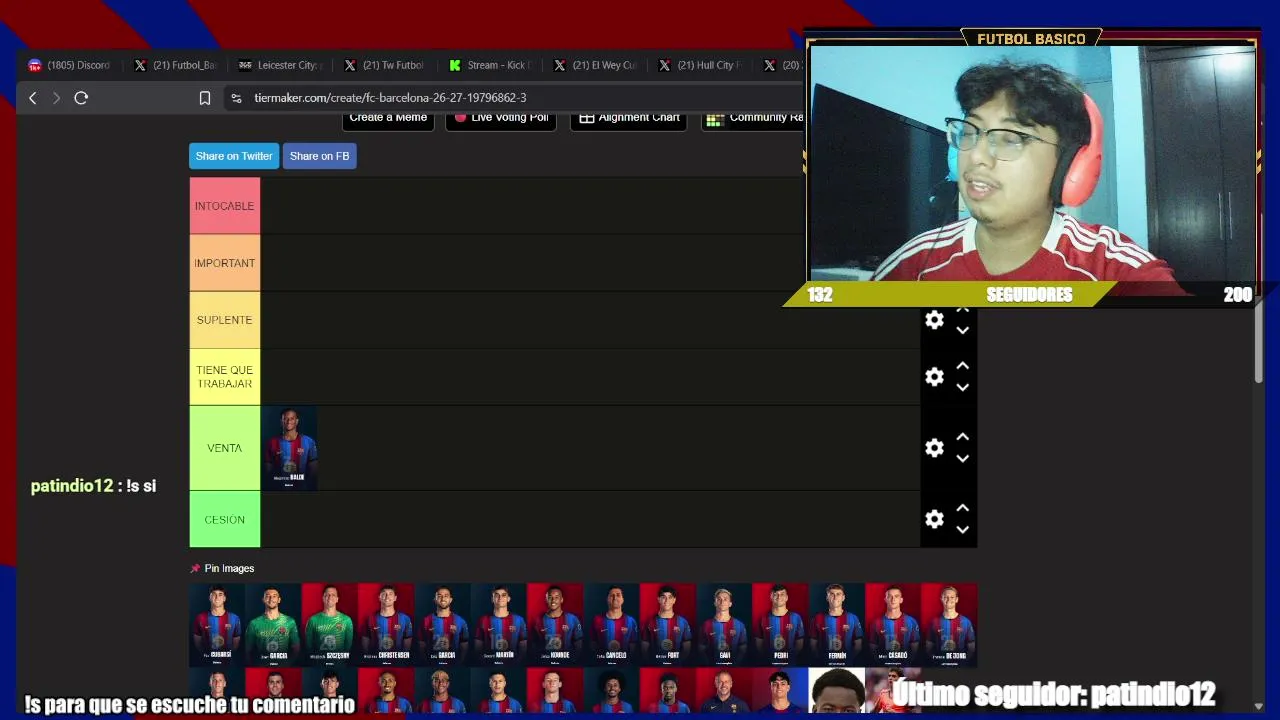1280x720 pixels.
Task: Share the tier list on Twitter
Action: [234, 156]
